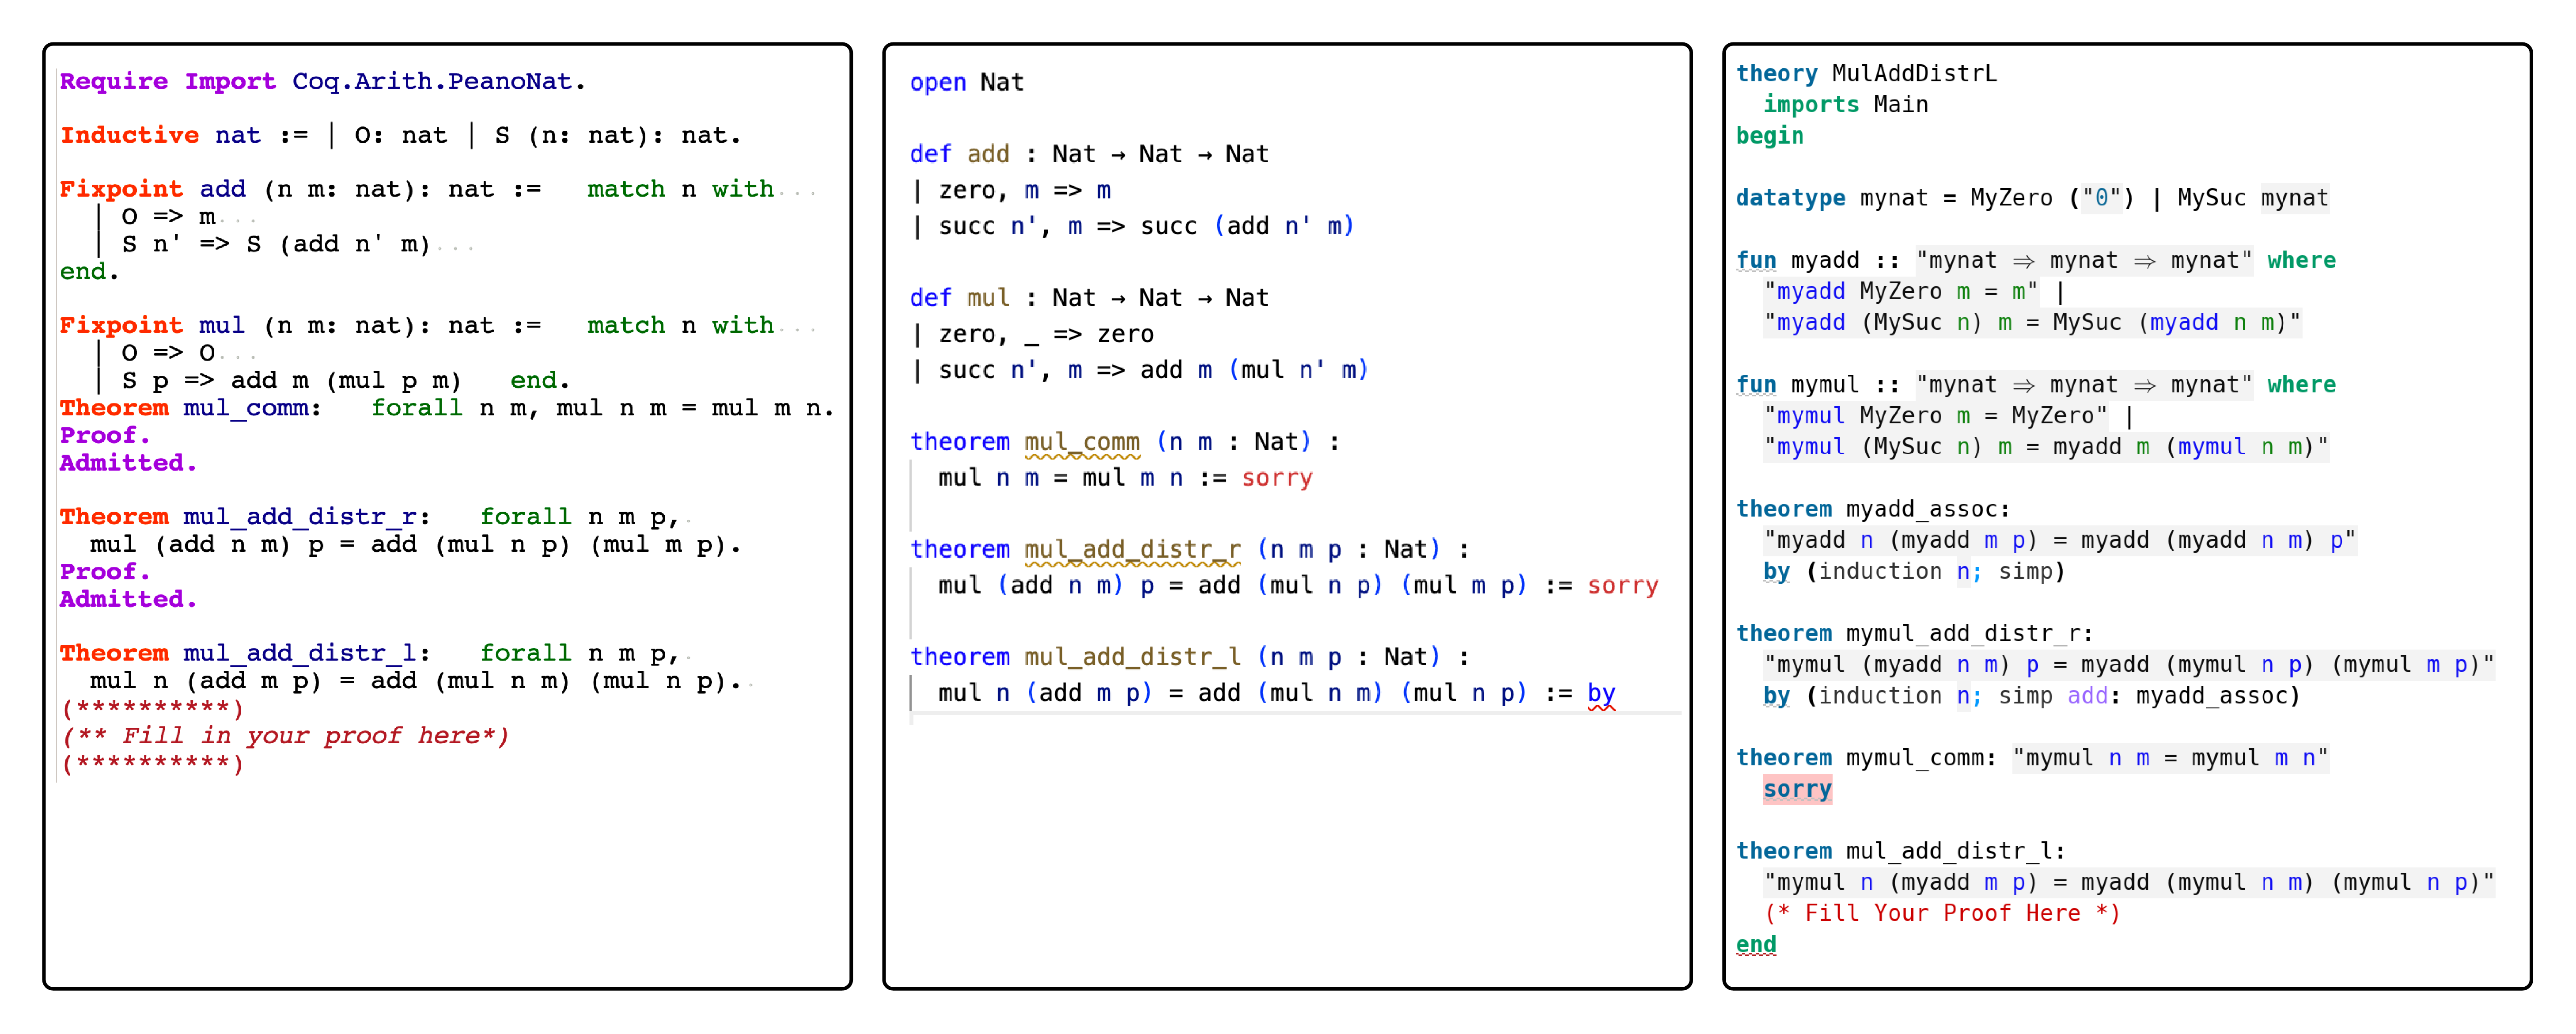The image size is (2576, 1034).
Task: Click the underlined 'end' keyword in Isabelle
Action: [x=1756, y=944]
